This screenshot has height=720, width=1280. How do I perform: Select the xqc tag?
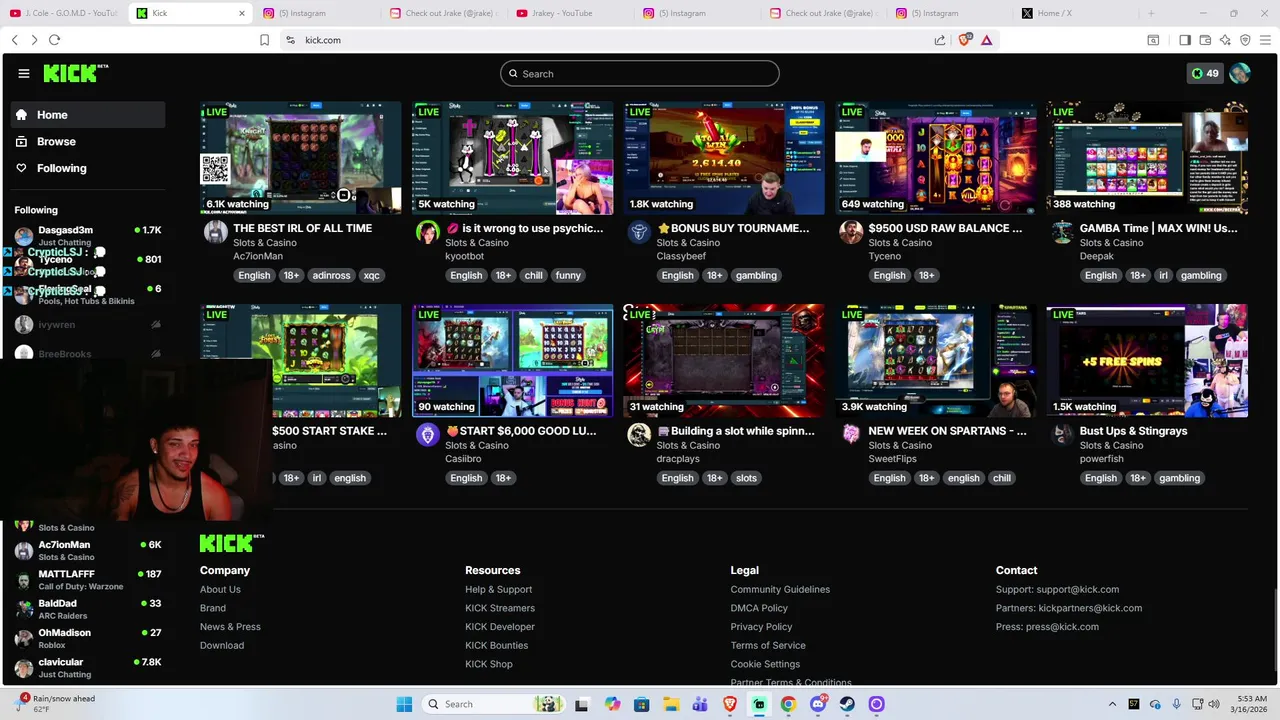click(x=371, y=275)
